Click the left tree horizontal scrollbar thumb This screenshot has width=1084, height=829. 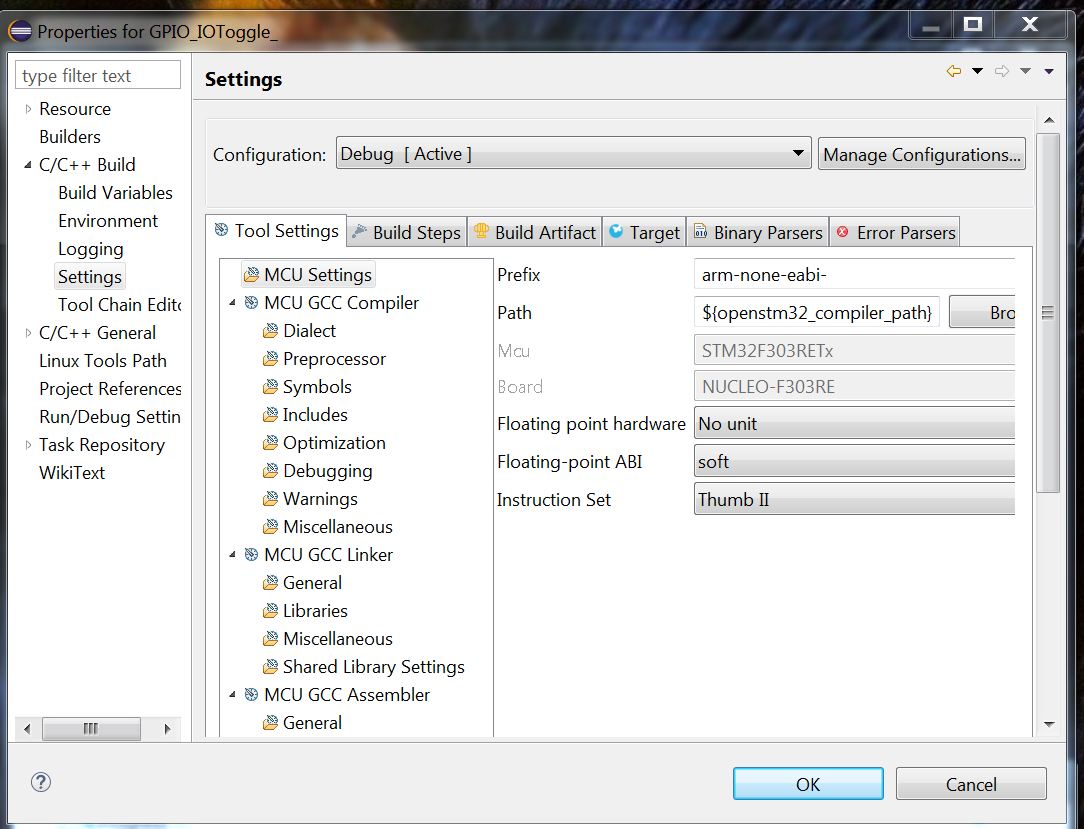(x=91, y=729)
